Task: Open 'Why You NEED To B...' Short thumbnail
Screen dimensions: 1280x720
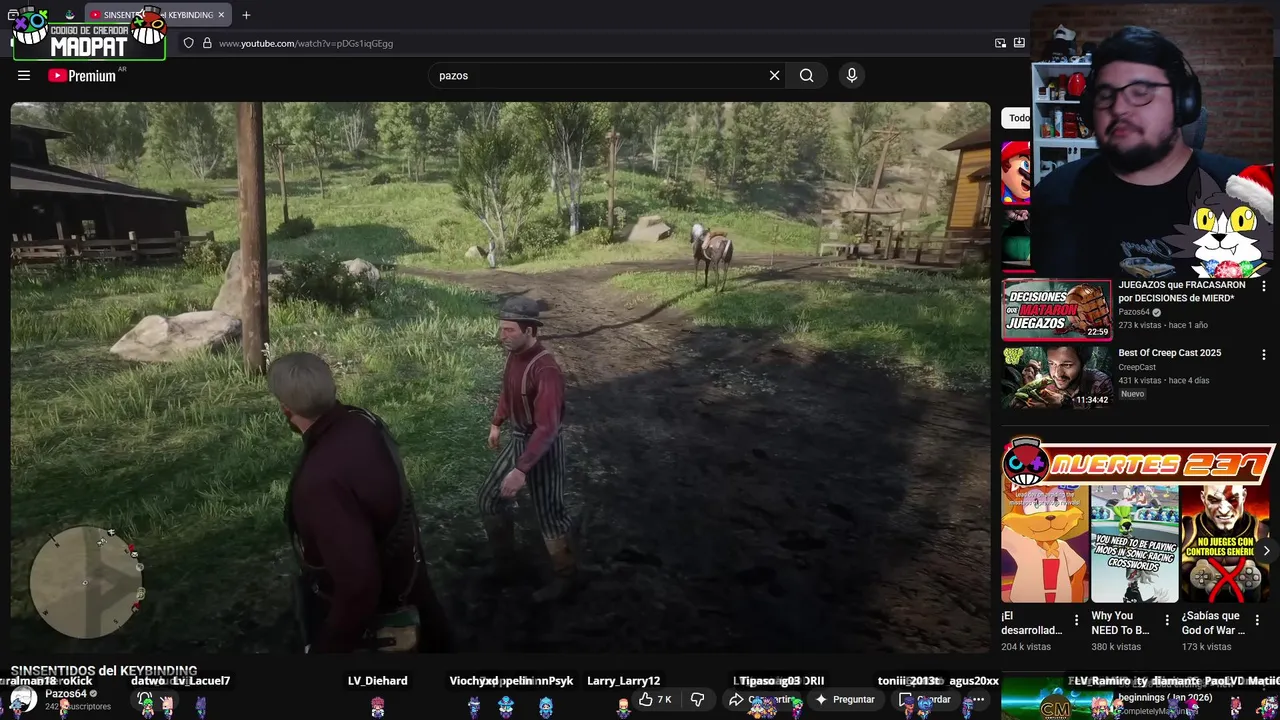Action: (x=1135, y=544)
